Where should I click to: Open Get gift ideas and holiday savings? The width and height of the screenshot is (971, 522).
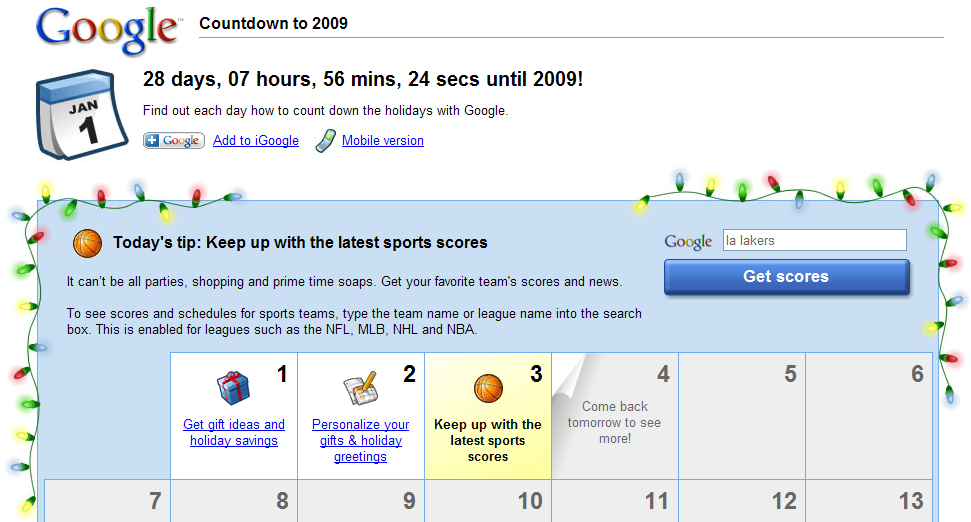tap(234, 432)
